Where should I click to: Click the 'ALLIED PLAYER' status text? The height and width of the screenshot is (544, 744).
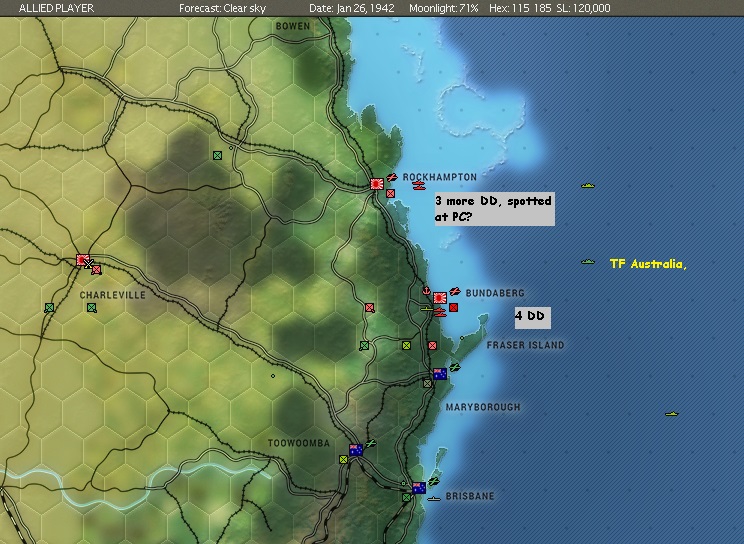(56, 8)
